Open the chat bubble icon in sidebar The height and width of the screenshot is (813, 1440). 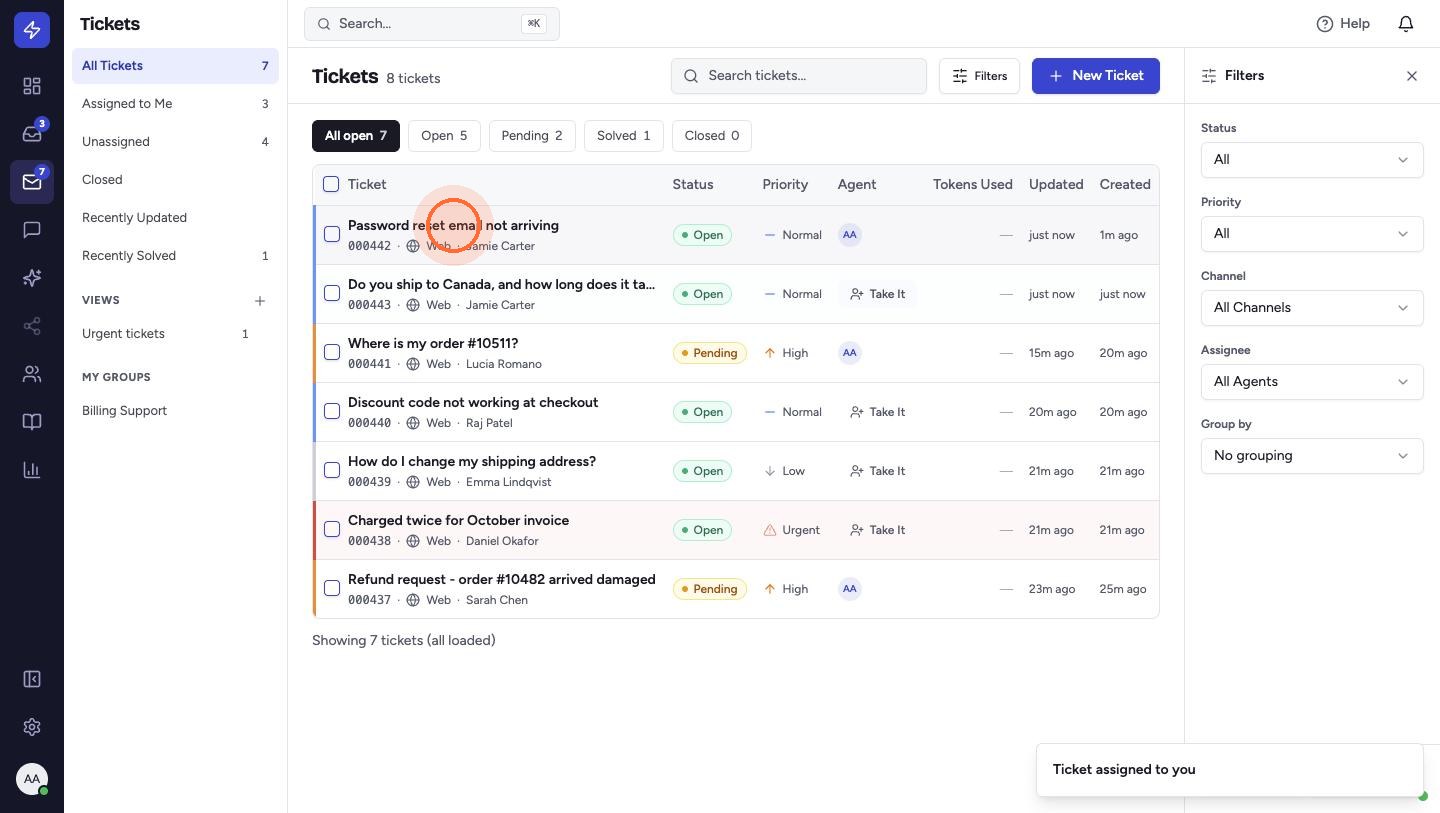coord(32,230)
